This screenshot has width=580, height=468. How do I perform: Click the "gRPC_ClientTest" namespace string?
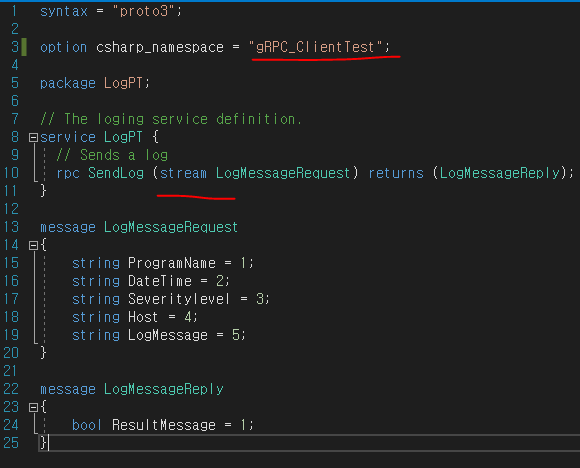(315, 47)
